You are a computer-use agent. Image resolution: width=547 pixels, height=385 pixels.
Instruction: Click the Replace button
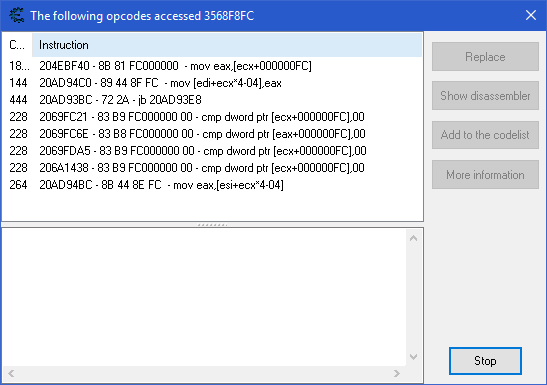click(485, 57)
